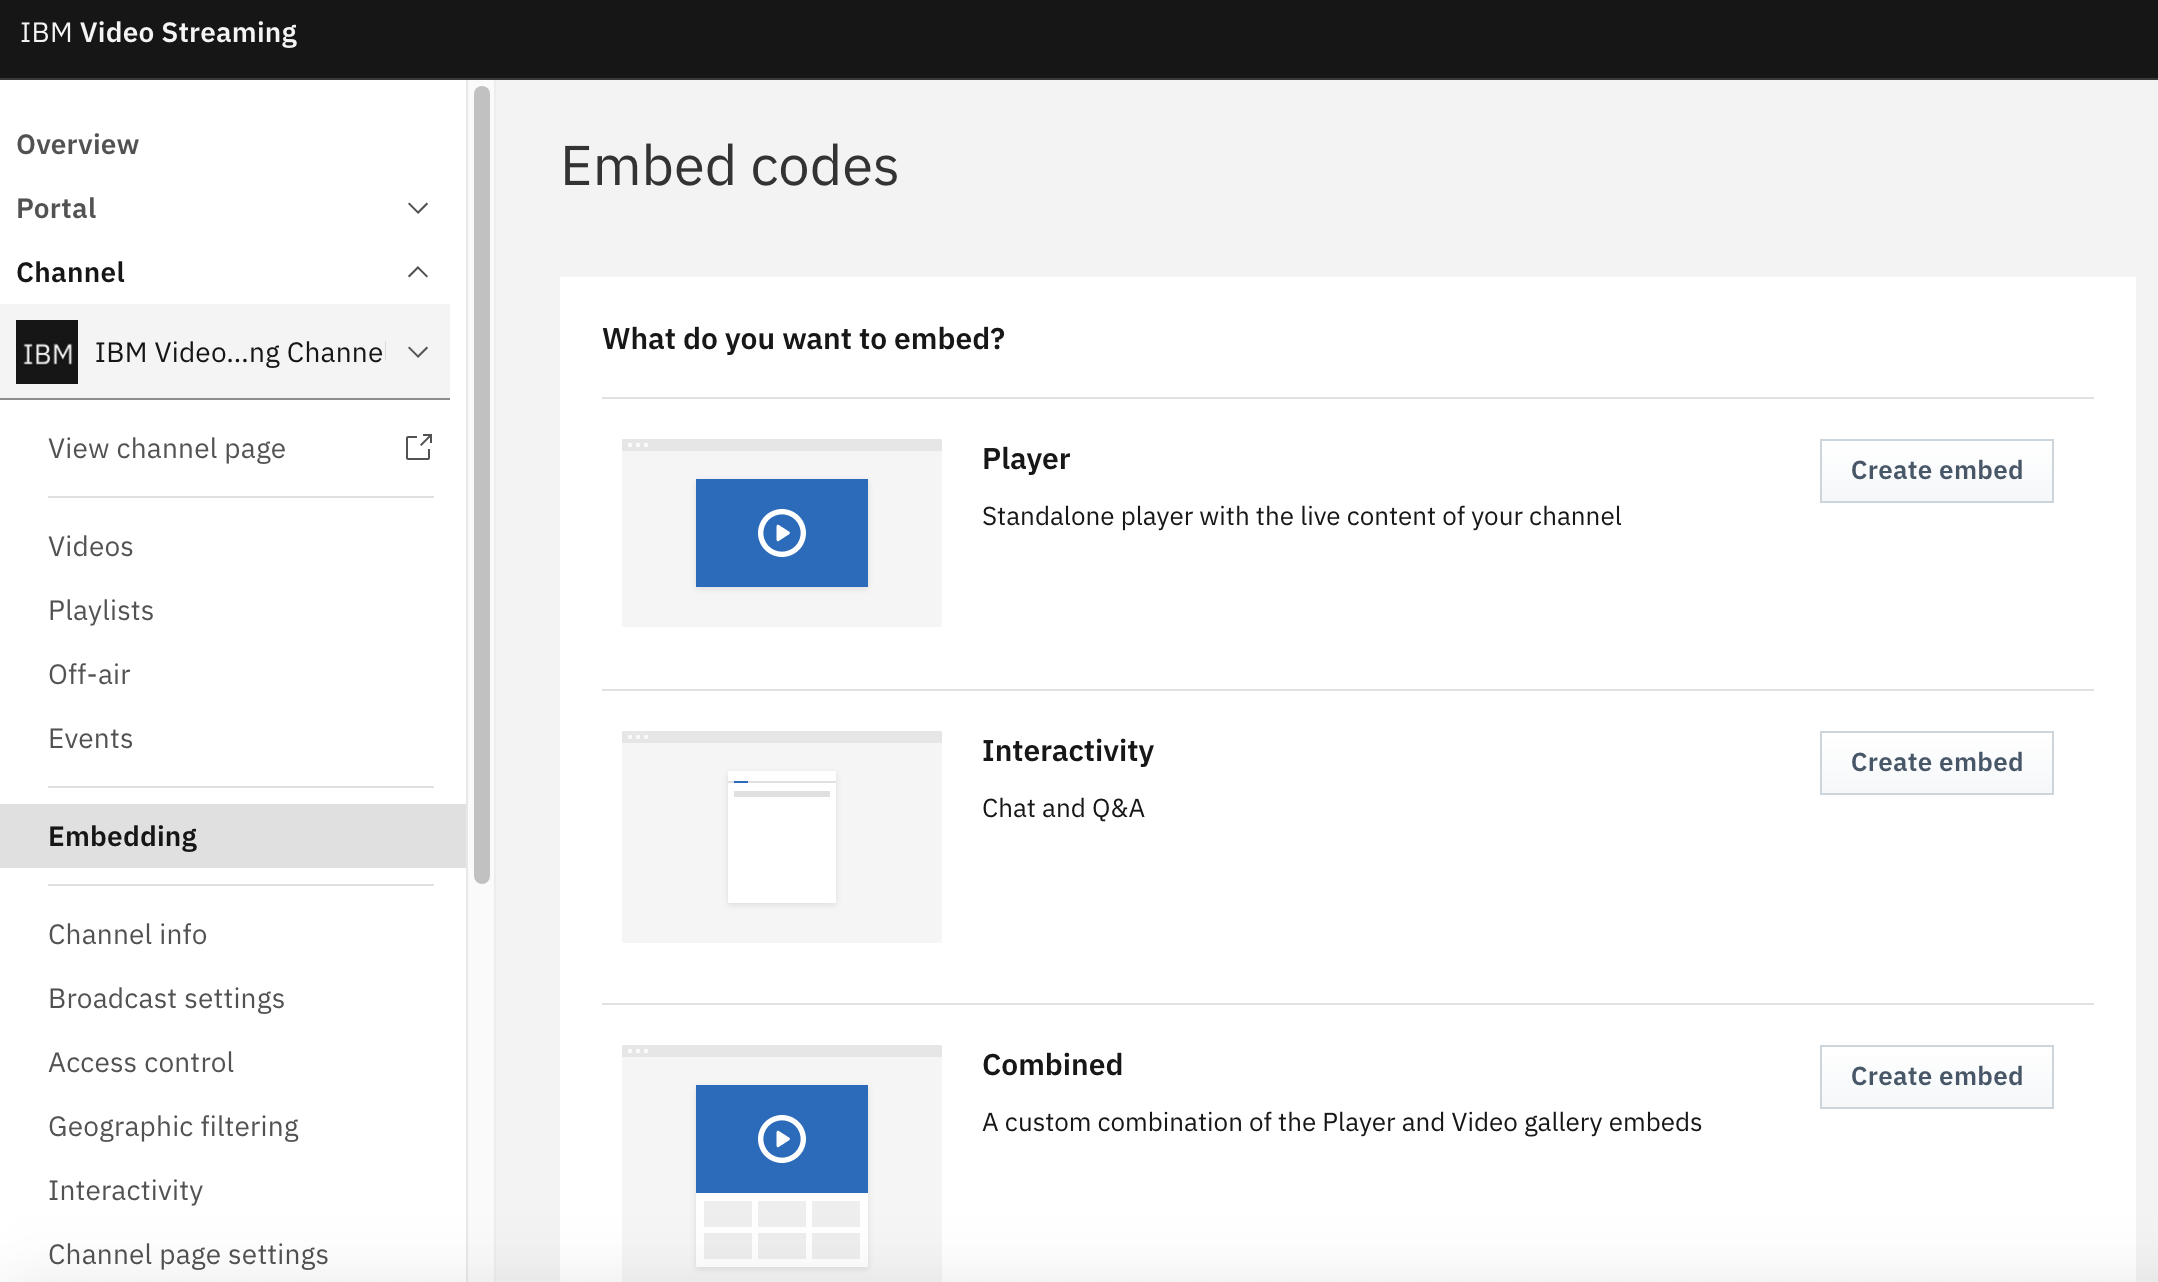Select the Embedding sidebar item
The image size is (2158, 1282).
[x=233, y=836]
